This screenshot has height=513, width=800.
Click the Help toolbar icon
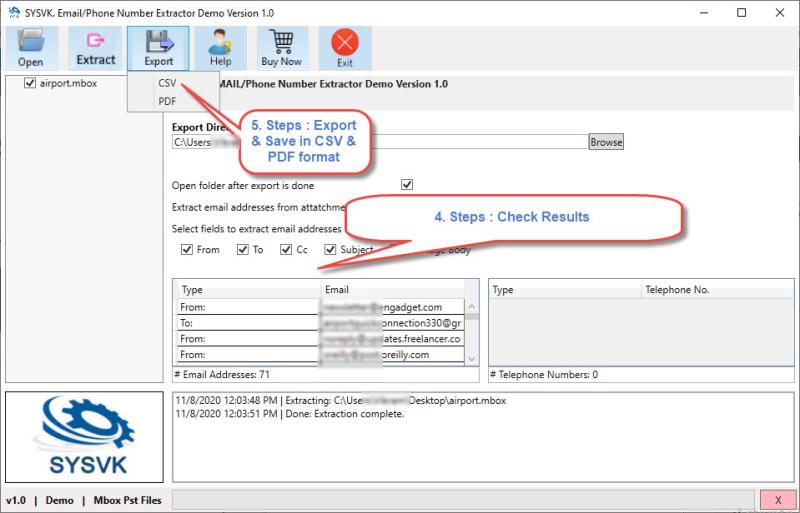pos(220,48)
